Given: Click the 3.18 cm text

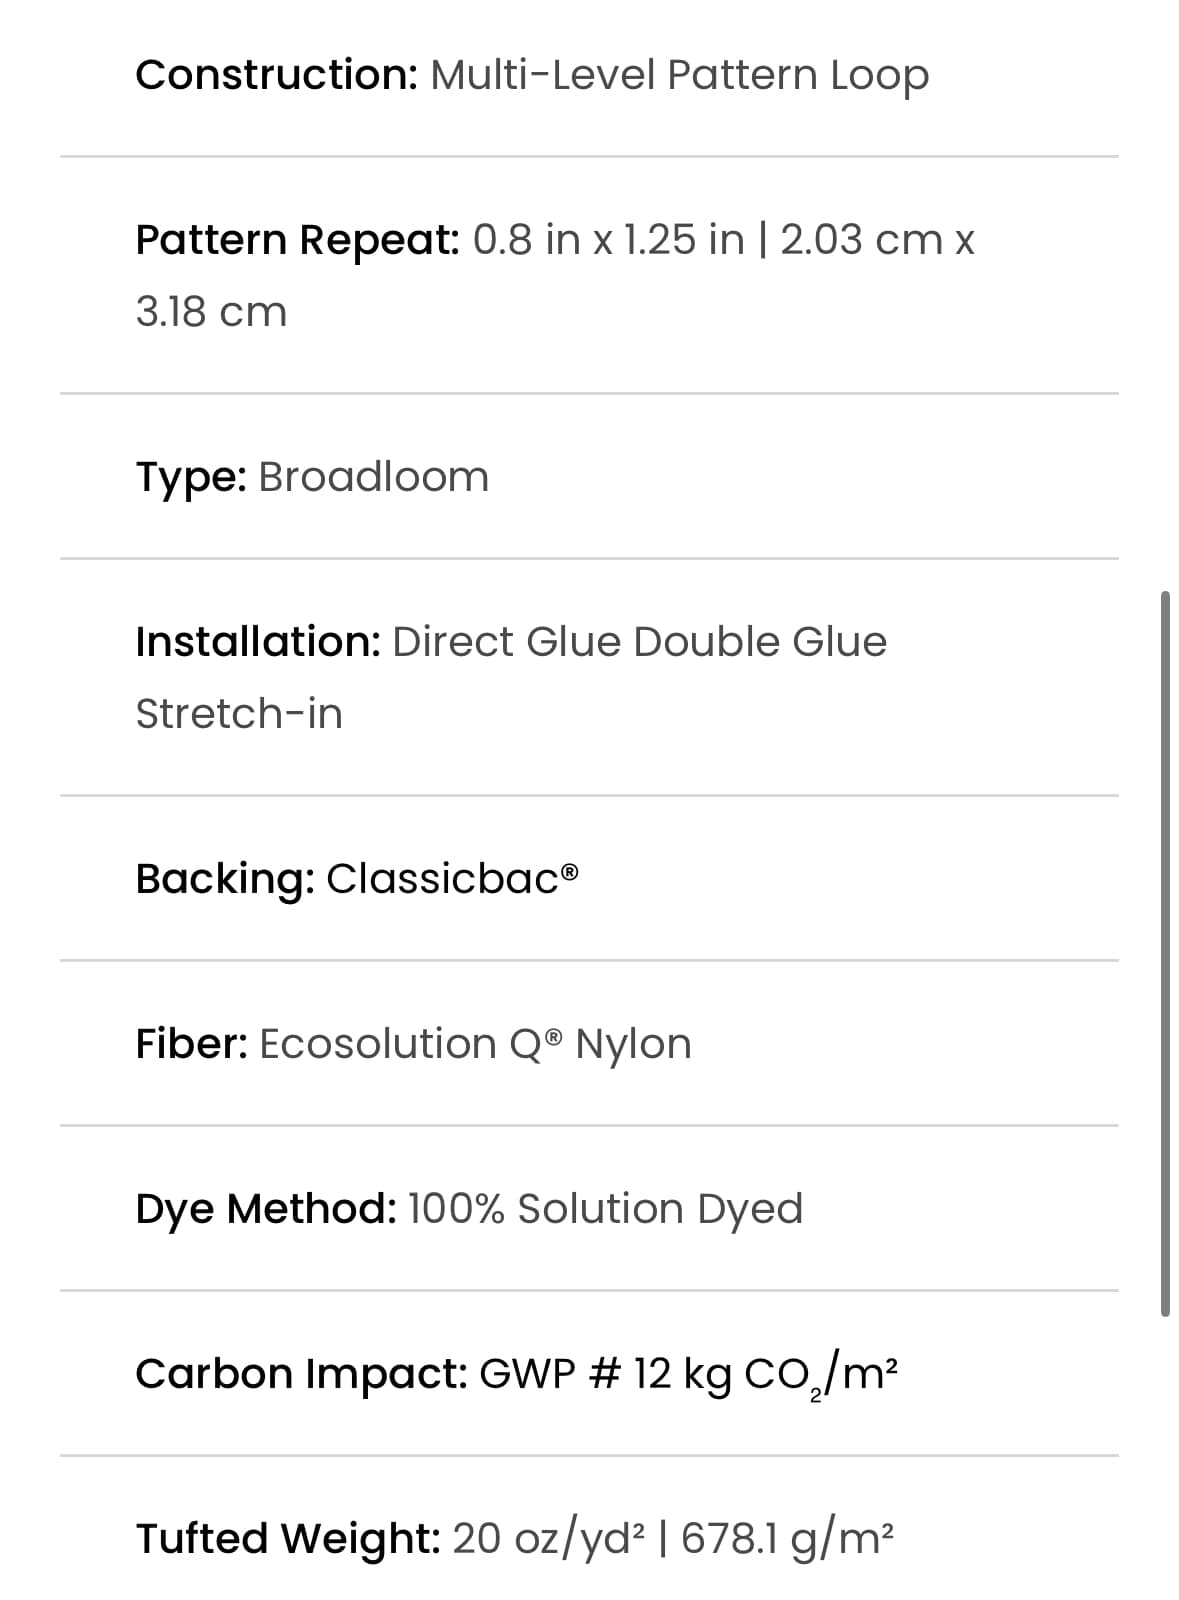Looking at the screenshot, I should [211, 312].
